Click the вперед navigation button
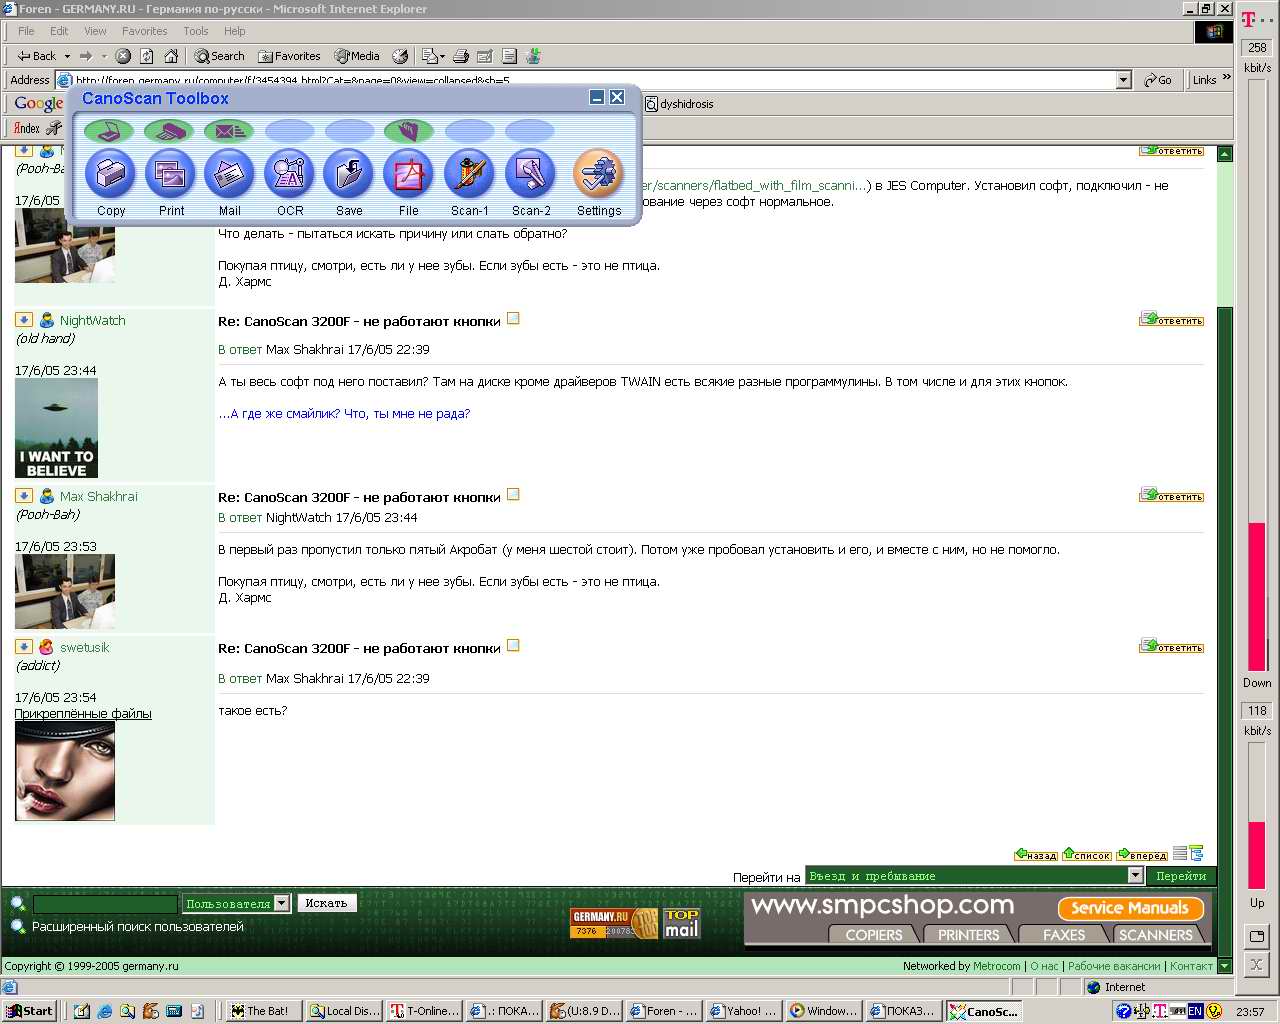Screen dimensions: 1280x1024 pyautogui.click(x=1142, y=855)
